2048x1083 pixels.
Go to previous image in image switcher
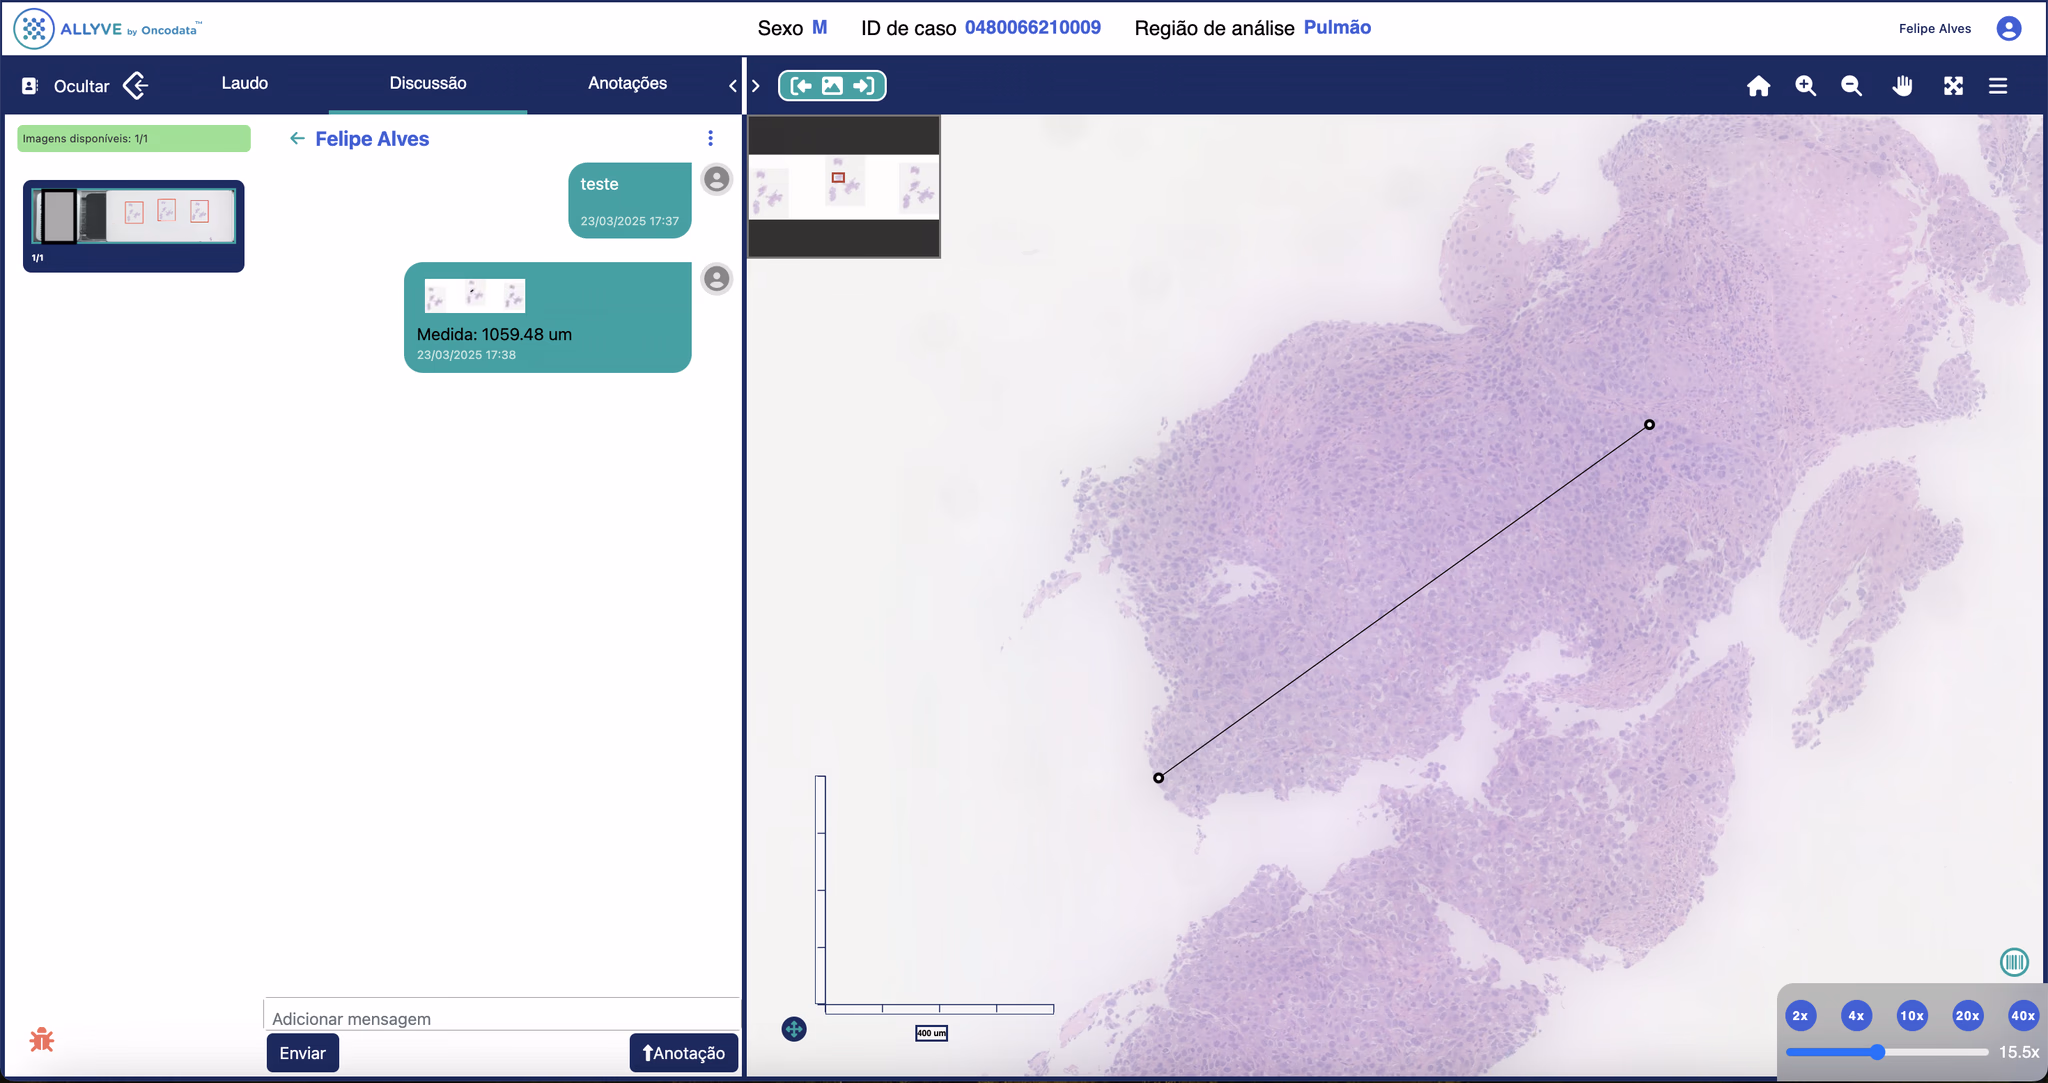(801, 86)
